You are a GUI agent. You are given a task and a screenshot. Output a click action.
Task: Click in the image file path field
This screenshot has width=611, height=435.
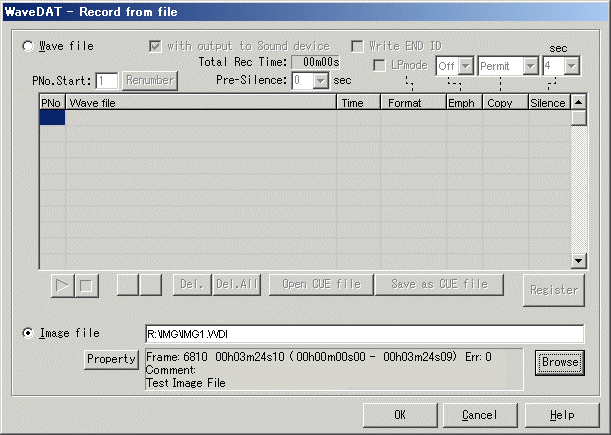pos(363,334)
